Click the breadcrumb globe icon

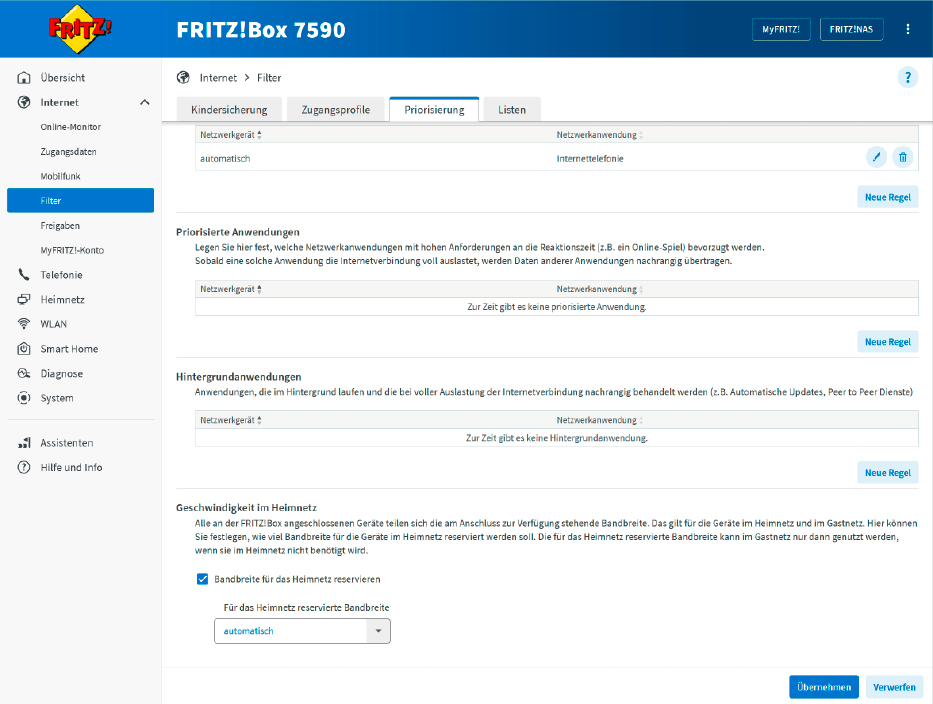pos(183,77)
